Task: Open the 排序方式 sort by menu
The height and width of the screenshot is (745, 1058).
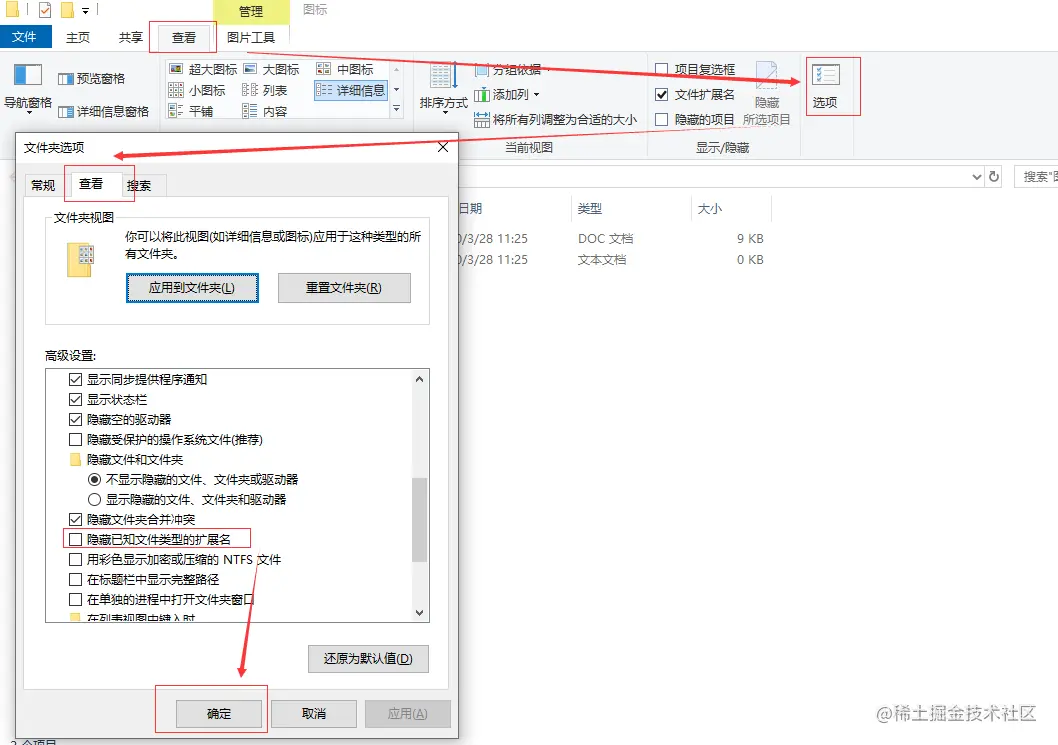Action: (443, 86)
